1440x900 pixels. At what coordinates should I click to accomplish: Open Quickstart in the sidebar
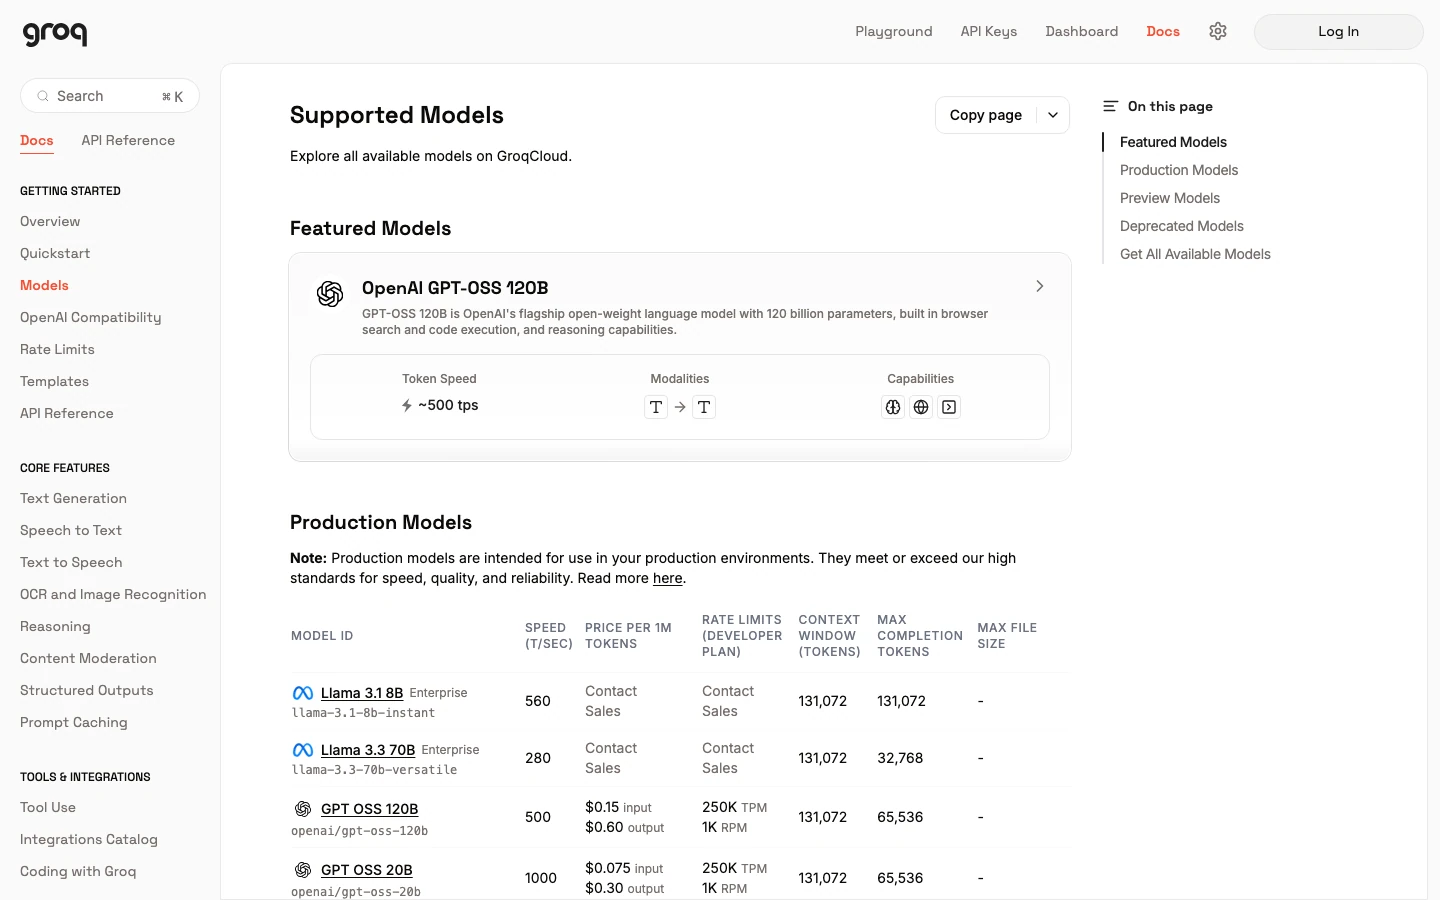coord(55,253)
